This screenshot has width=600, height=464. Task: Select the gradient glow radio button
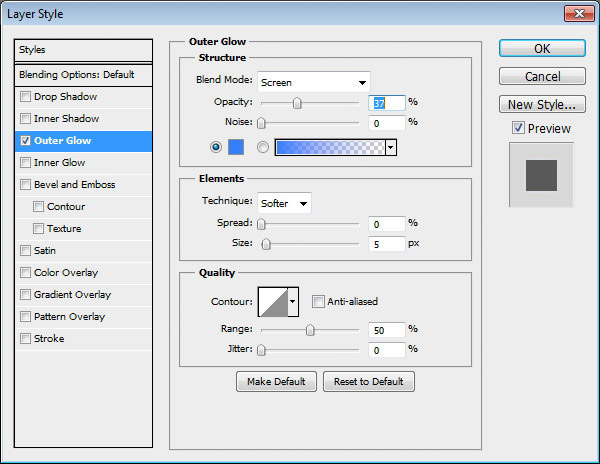[x=263, y=147]
